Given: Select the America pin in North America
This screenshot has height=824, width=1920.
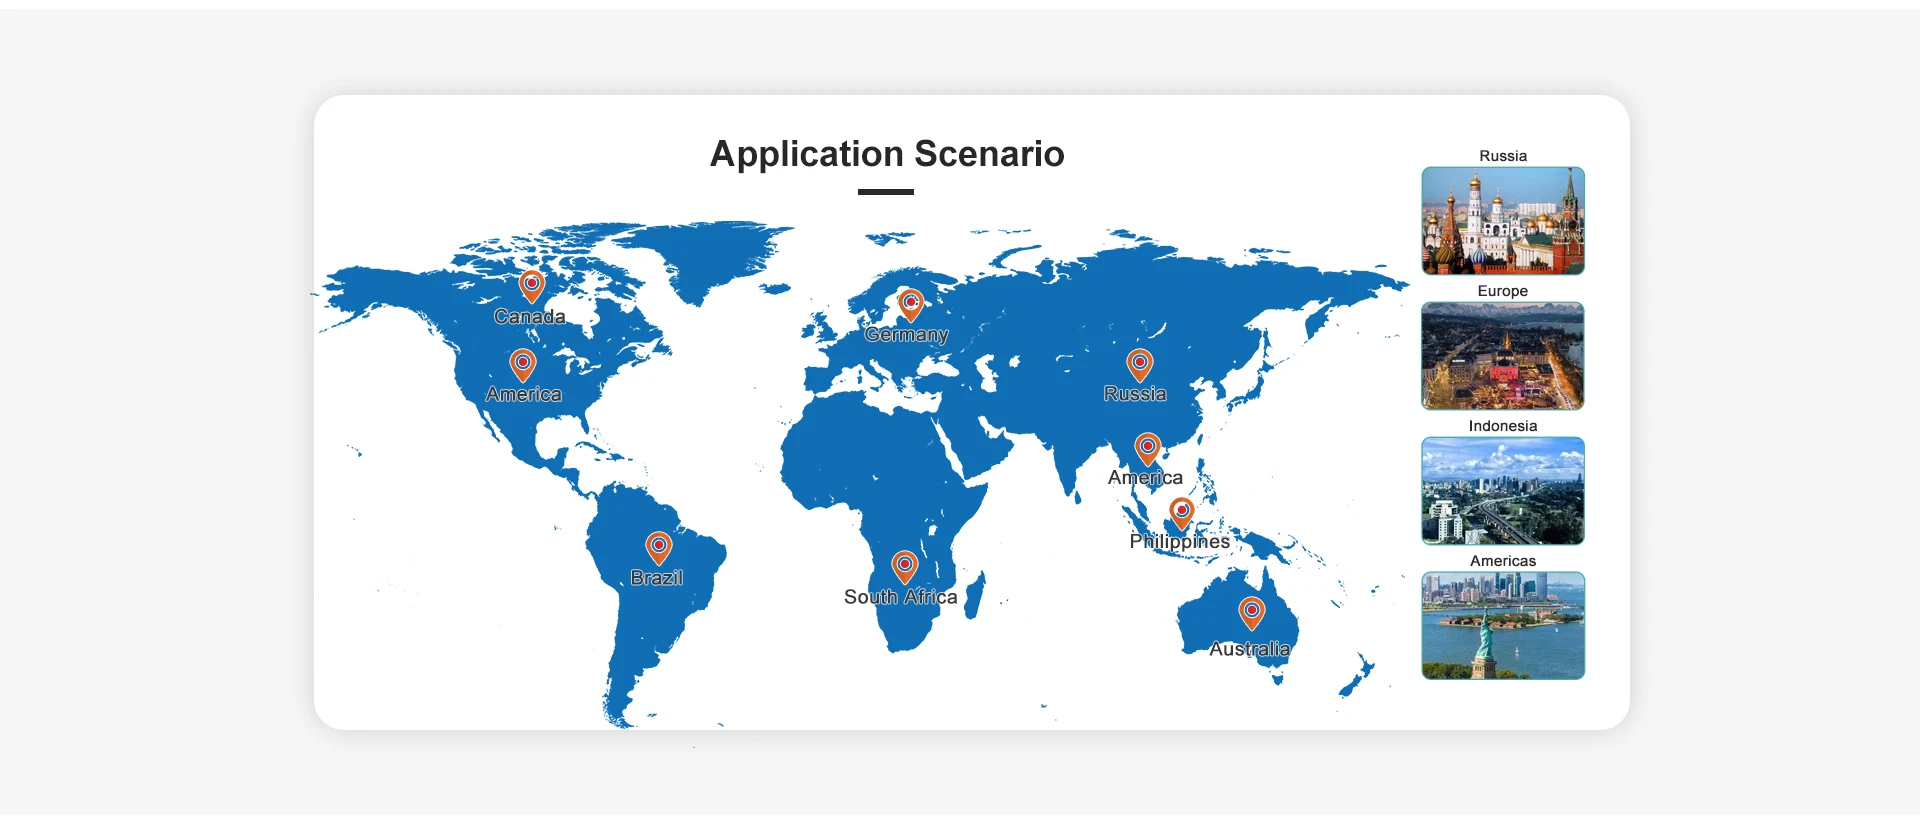Looking at the screenshot, I should pyautogui.click(x=522, y=363).
